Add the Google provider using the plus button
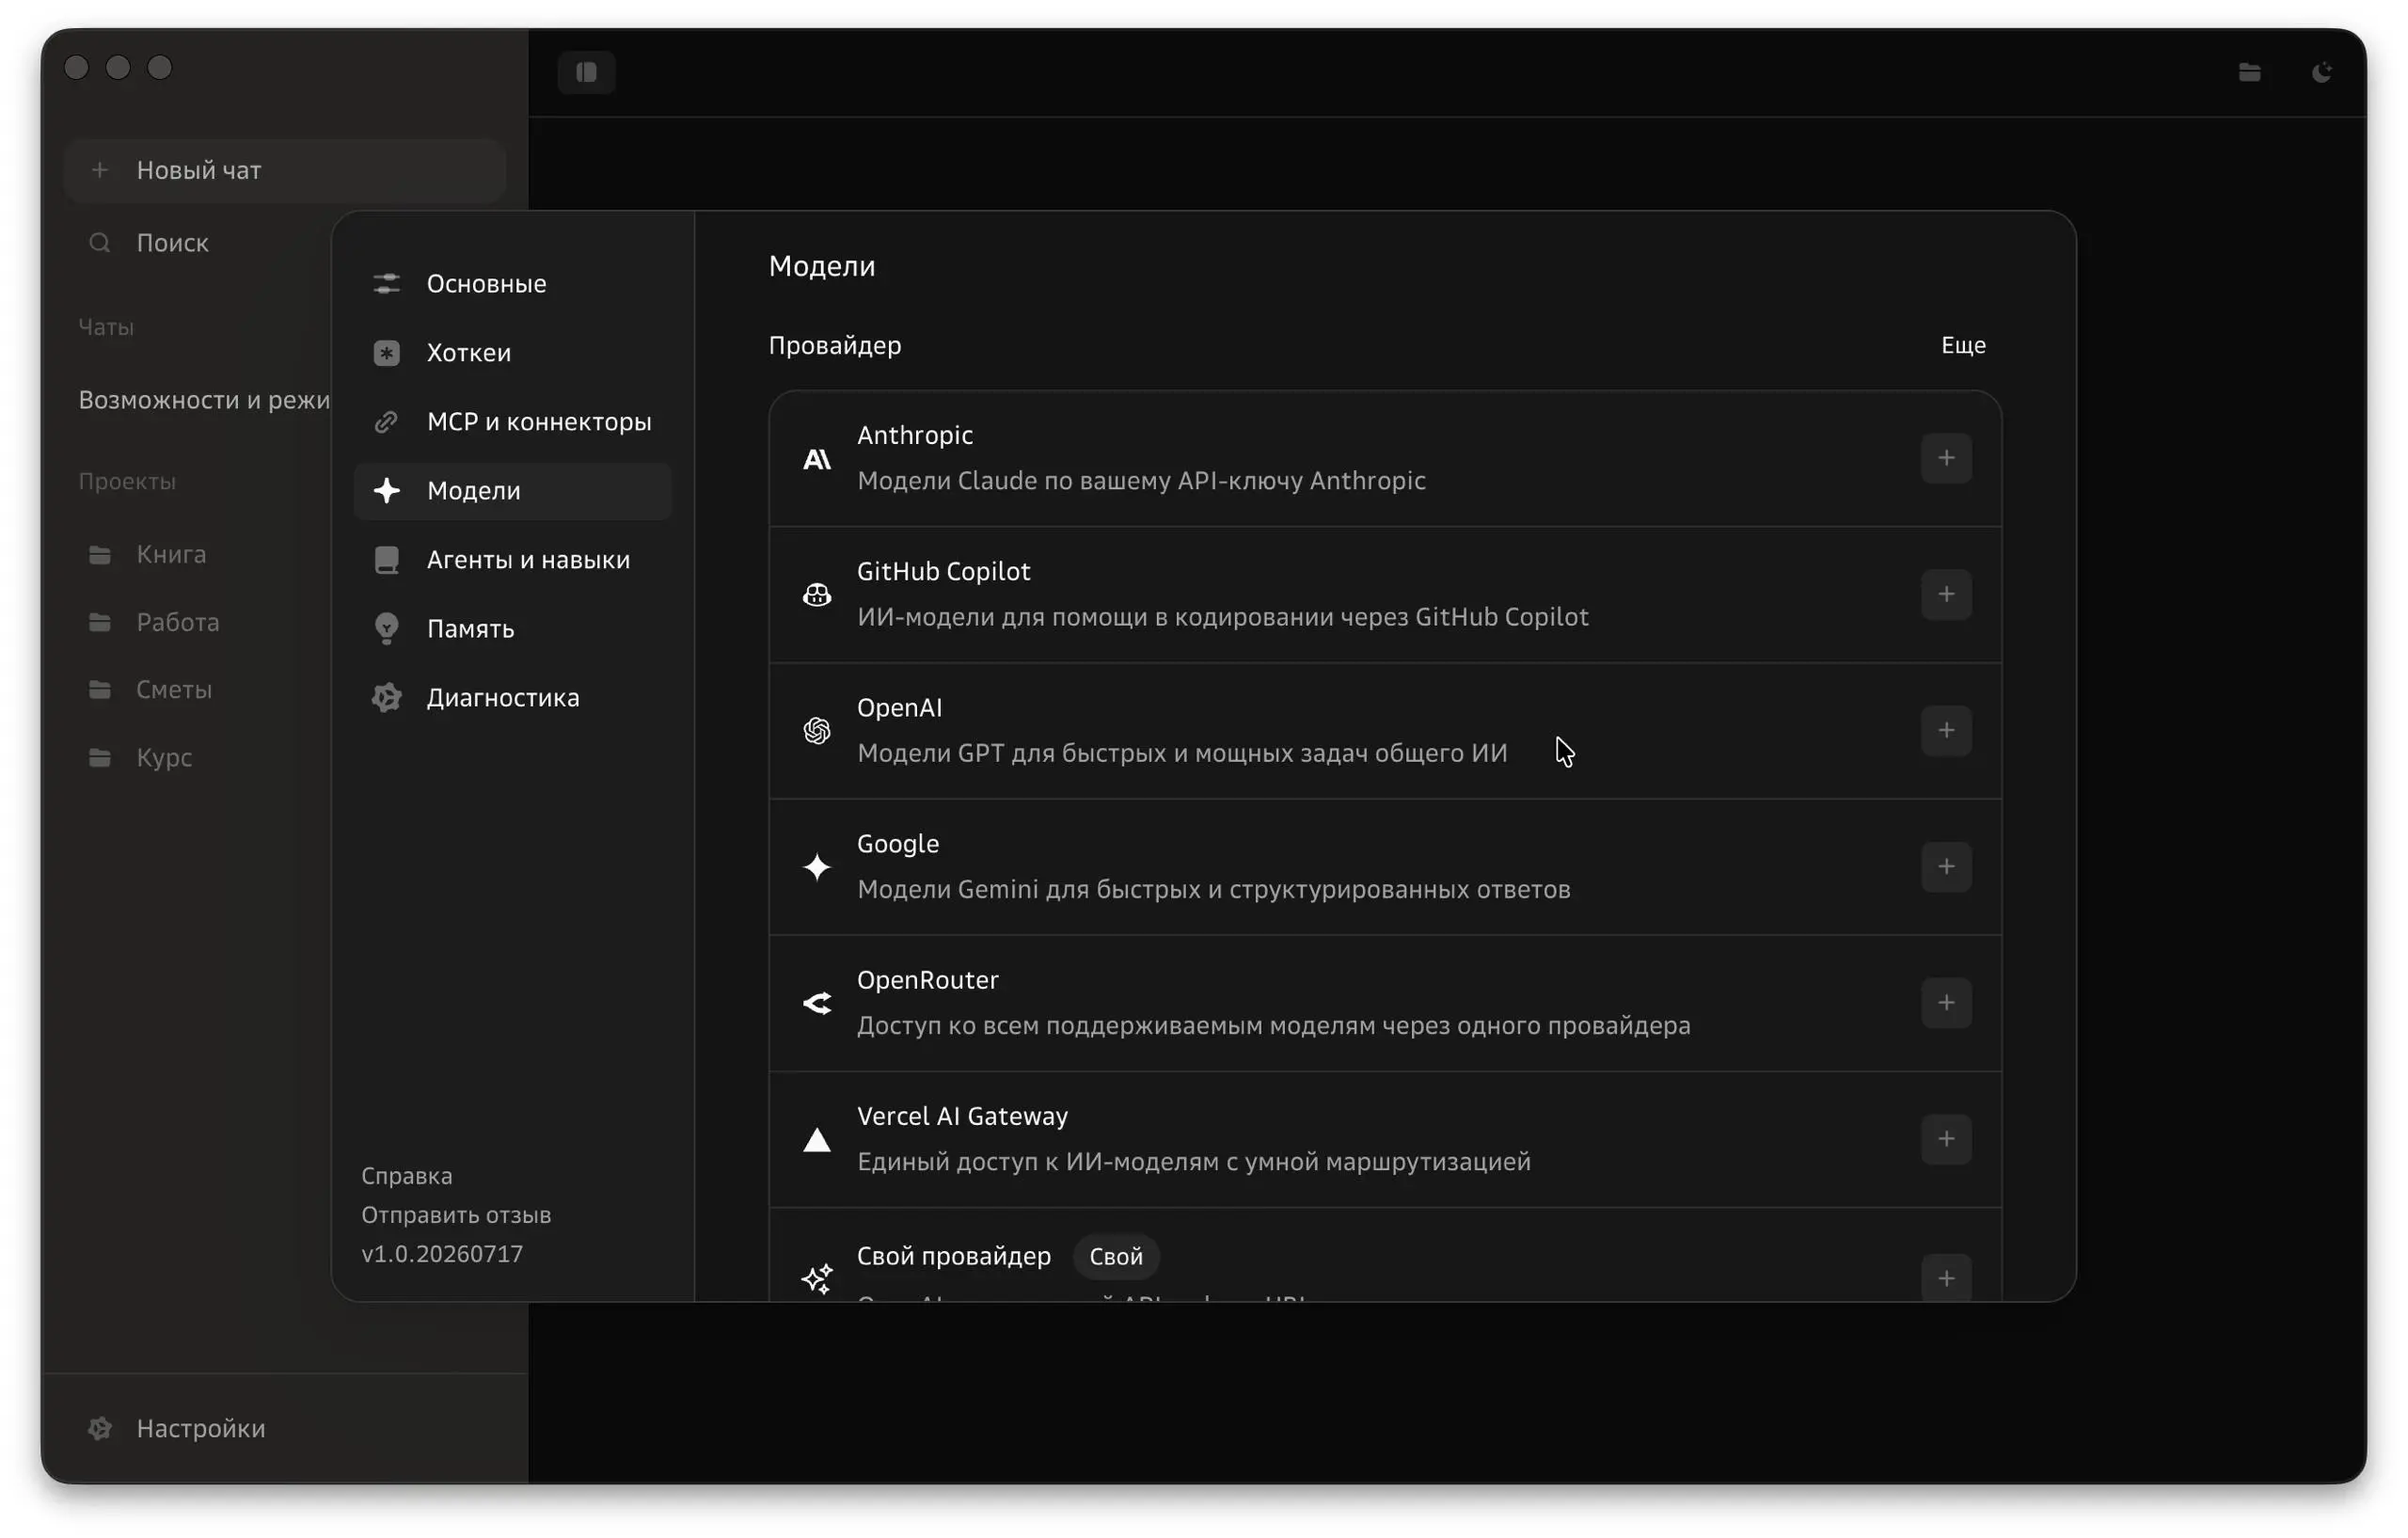 [1946, 866]
